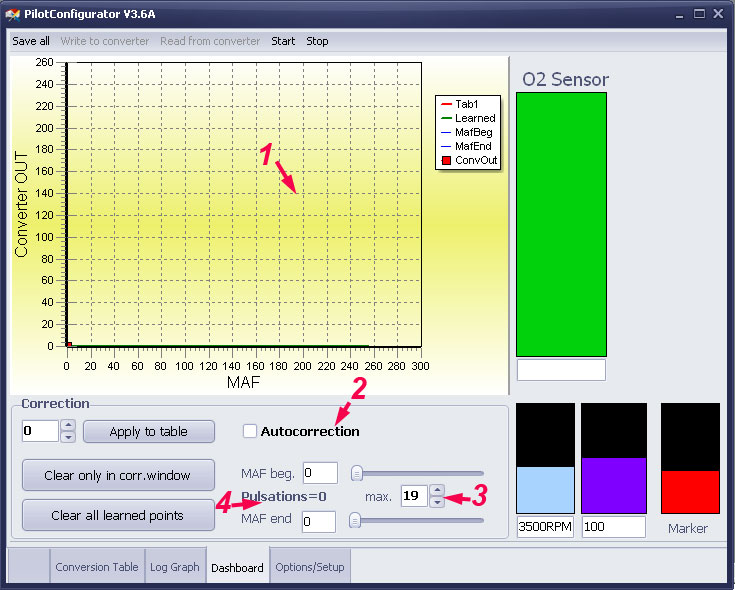Click Write to converter menu item
This screenshot has height=590, width=735.
(x=105, y=41)
